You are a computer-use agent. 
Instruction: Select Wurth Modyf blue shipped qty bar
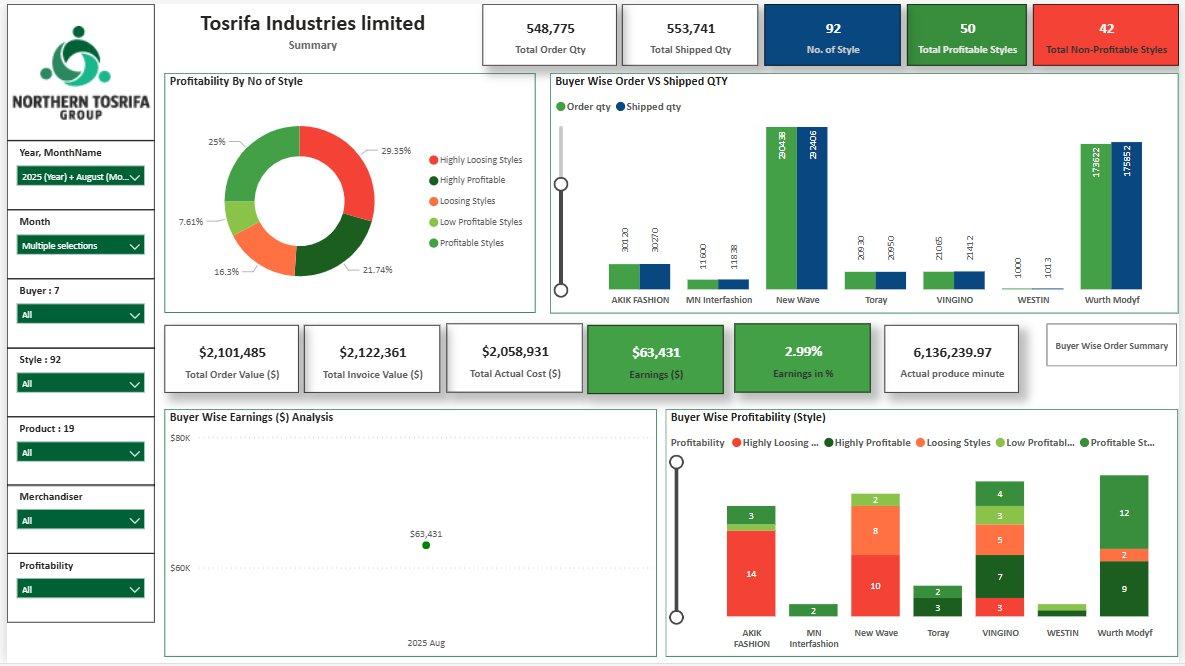coord(1127,215)
